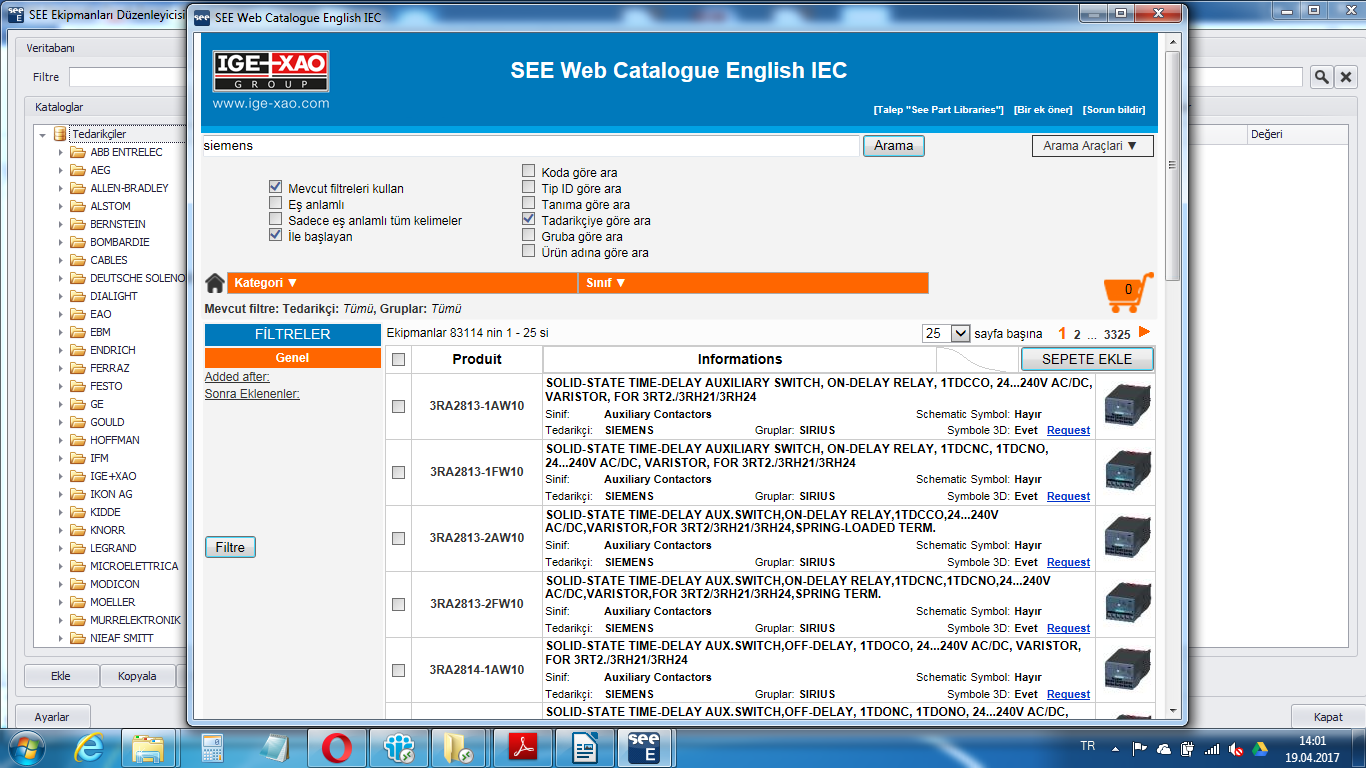Check 'Ürün adına göre ara'
The image size is (1366, 768).
529,252
